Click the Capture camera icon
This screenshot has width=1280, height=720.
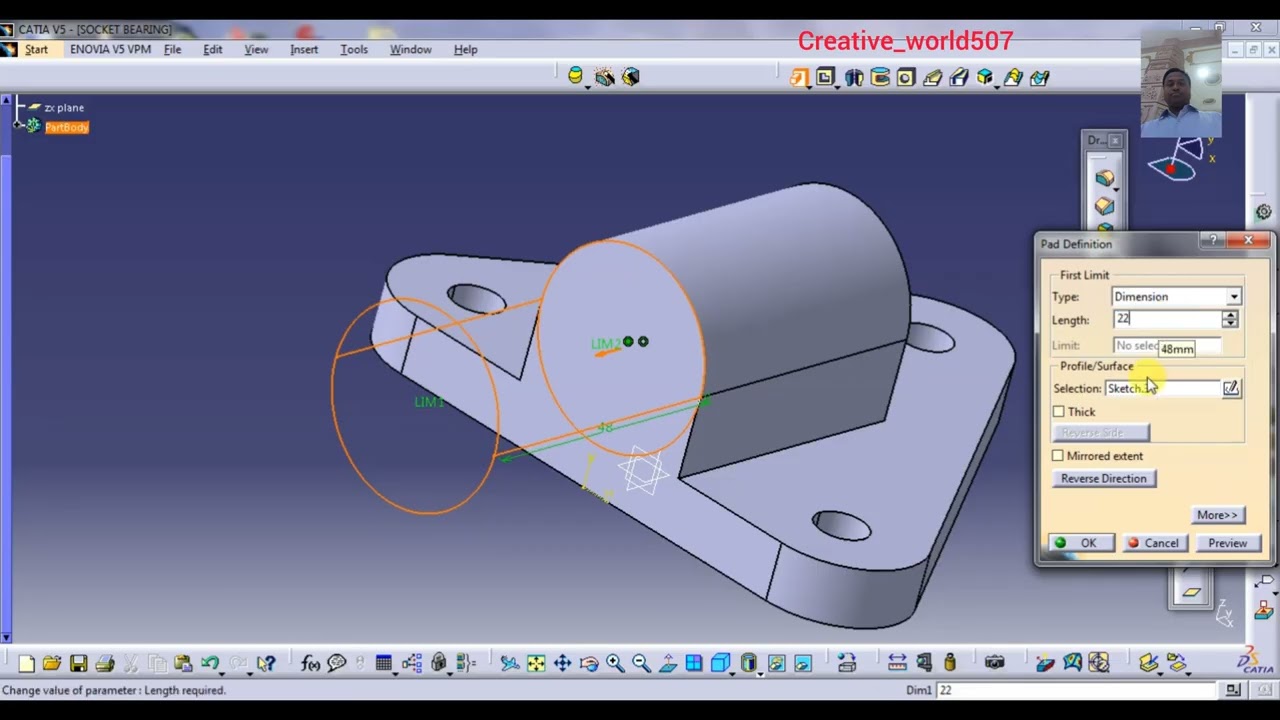[994, 663]
